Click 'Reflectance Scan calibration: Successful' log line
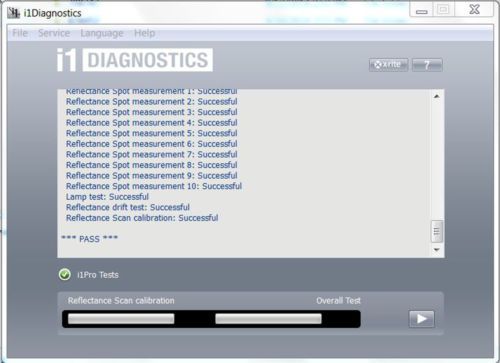Viewport: 500px width, 363px height. [142, 218]
